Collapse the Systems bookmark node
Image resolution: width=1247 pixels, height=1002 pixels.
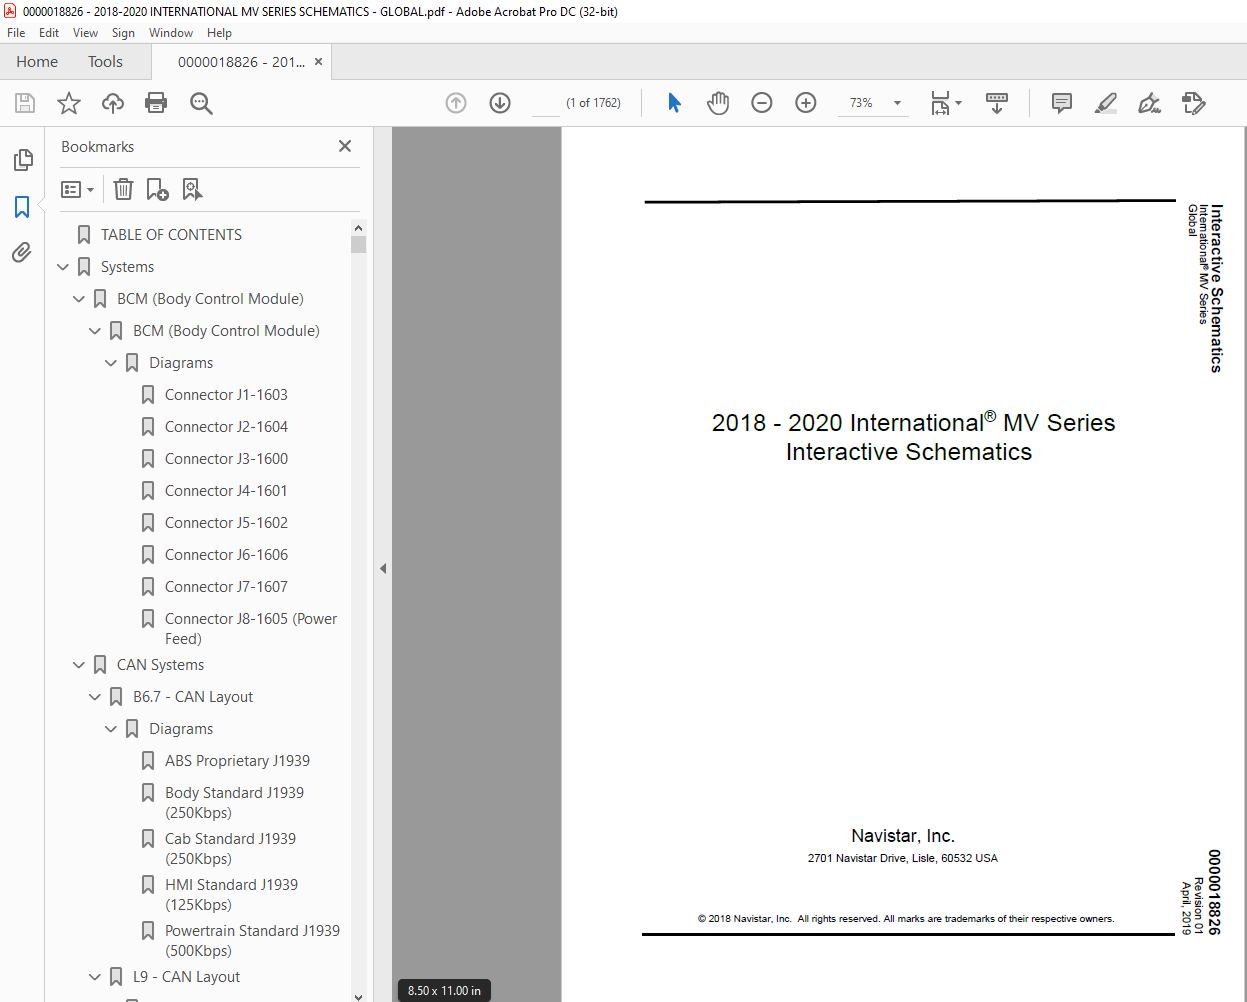pos(63,267)
